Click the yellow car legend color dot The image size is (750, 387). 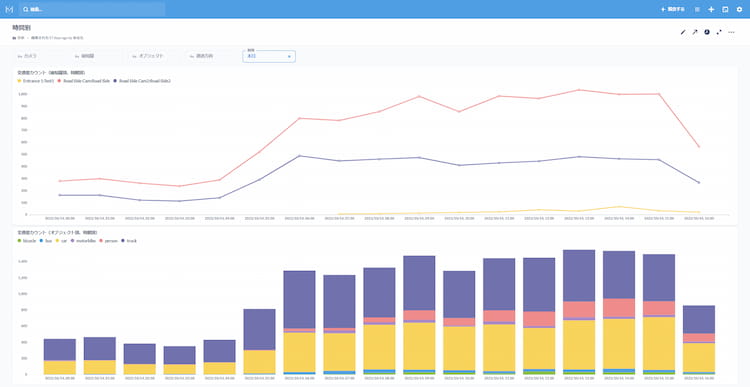(58, 241)
